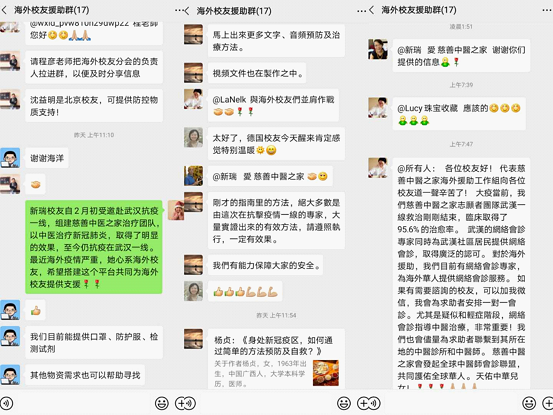Tap the back arrow in the right chat header
The image size is (553, 415).
[371, 10]
